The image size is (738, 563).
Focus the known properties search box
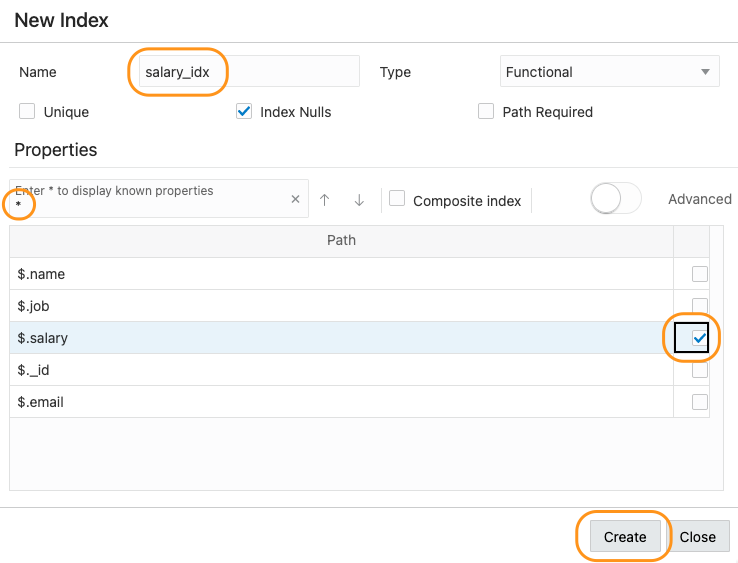pyautogui.click(x=150, y=200)
